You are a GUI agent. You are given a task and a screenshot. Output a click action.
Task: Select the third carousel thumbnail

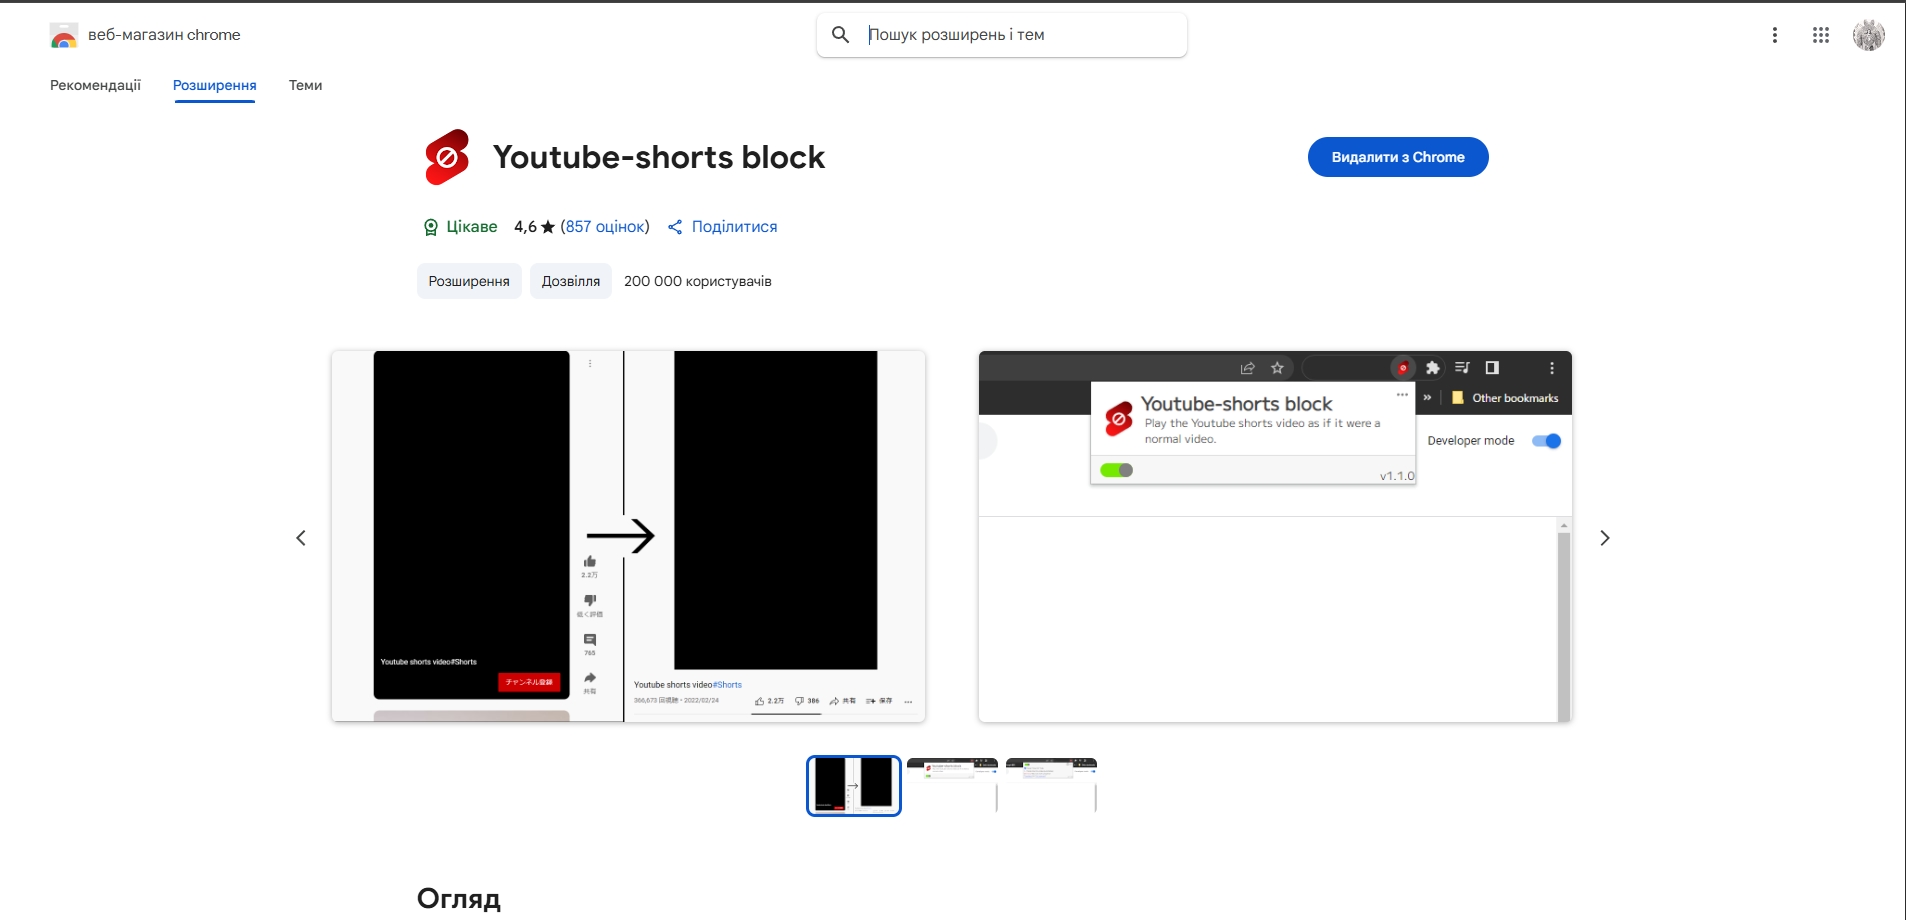(1051, 786)
